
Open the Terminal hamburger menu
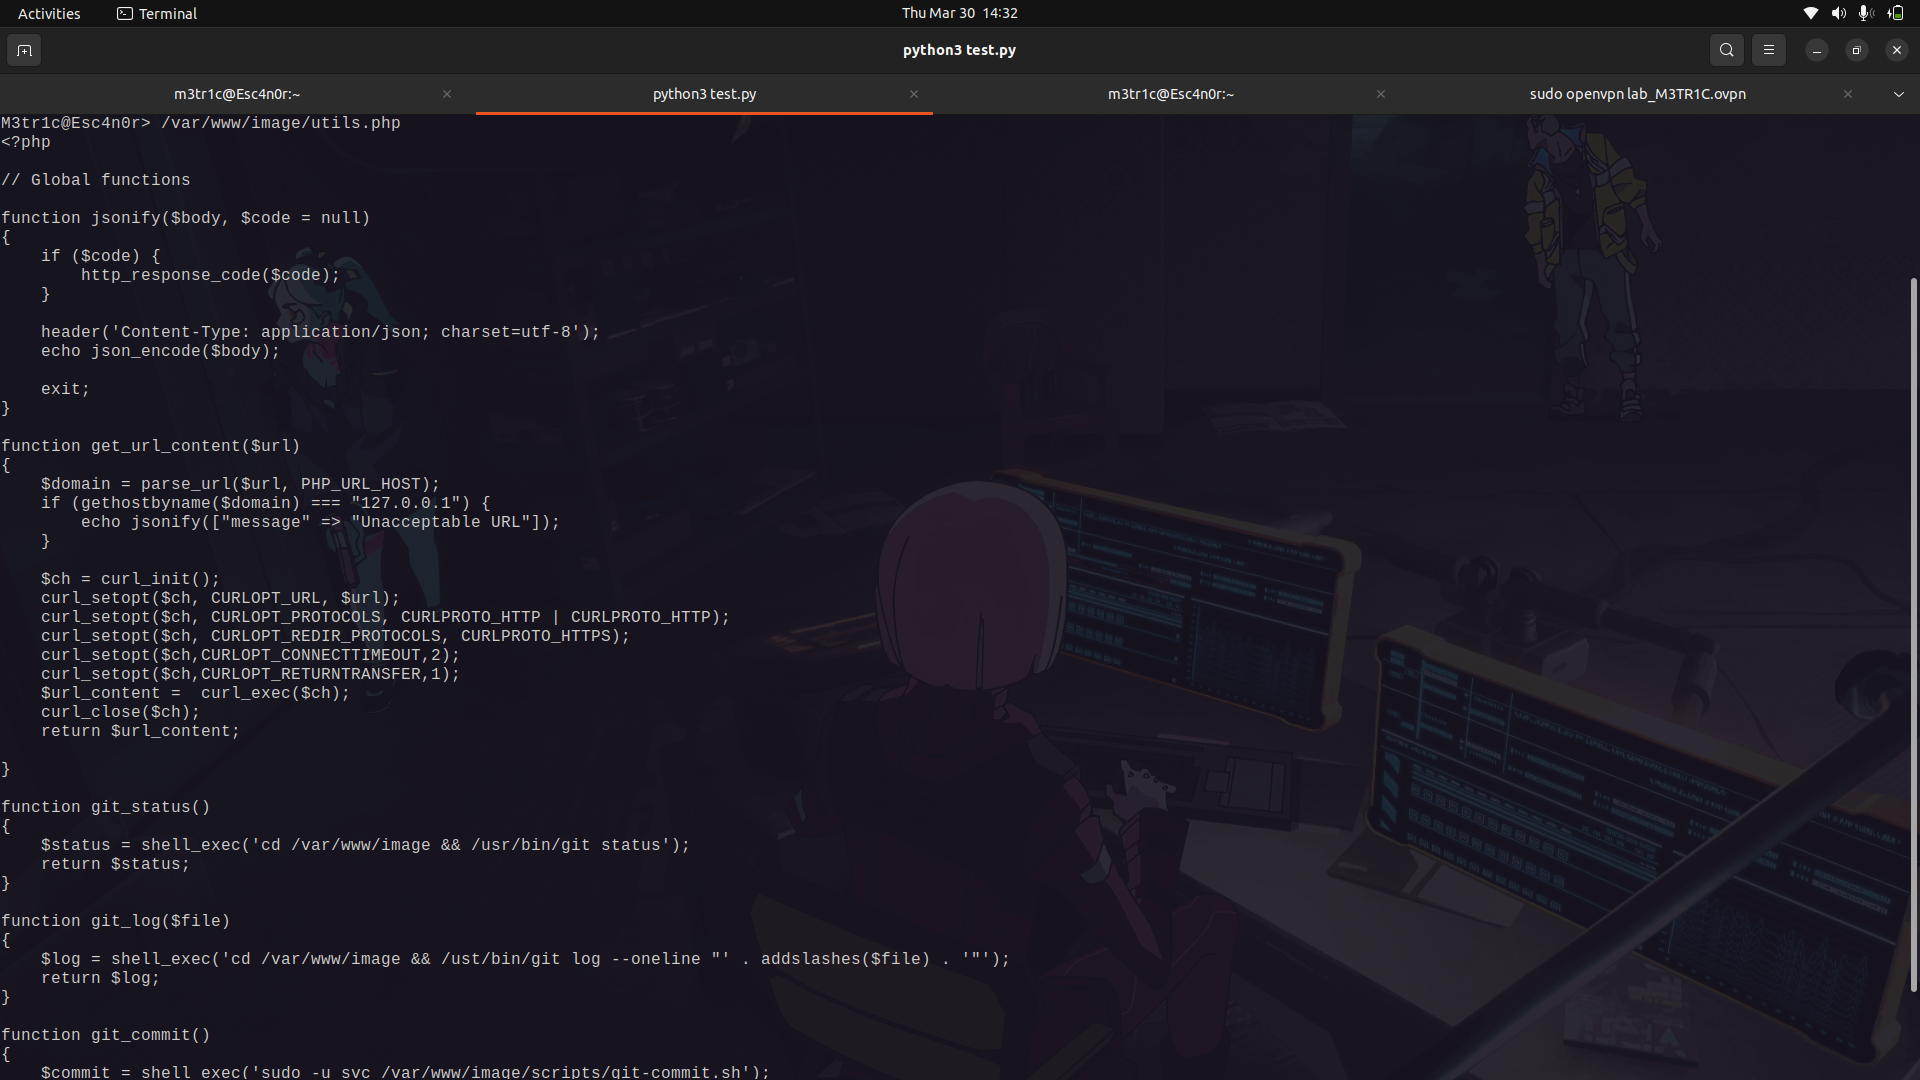pos(1769,50)
